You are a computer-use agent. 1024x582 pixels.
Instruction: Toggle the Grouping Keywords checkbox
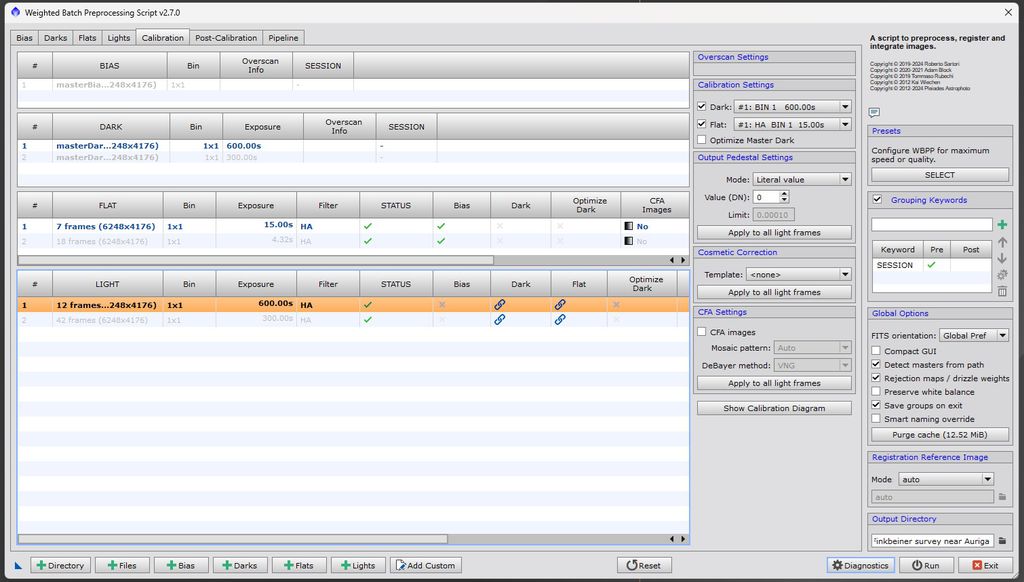[877, 200]
